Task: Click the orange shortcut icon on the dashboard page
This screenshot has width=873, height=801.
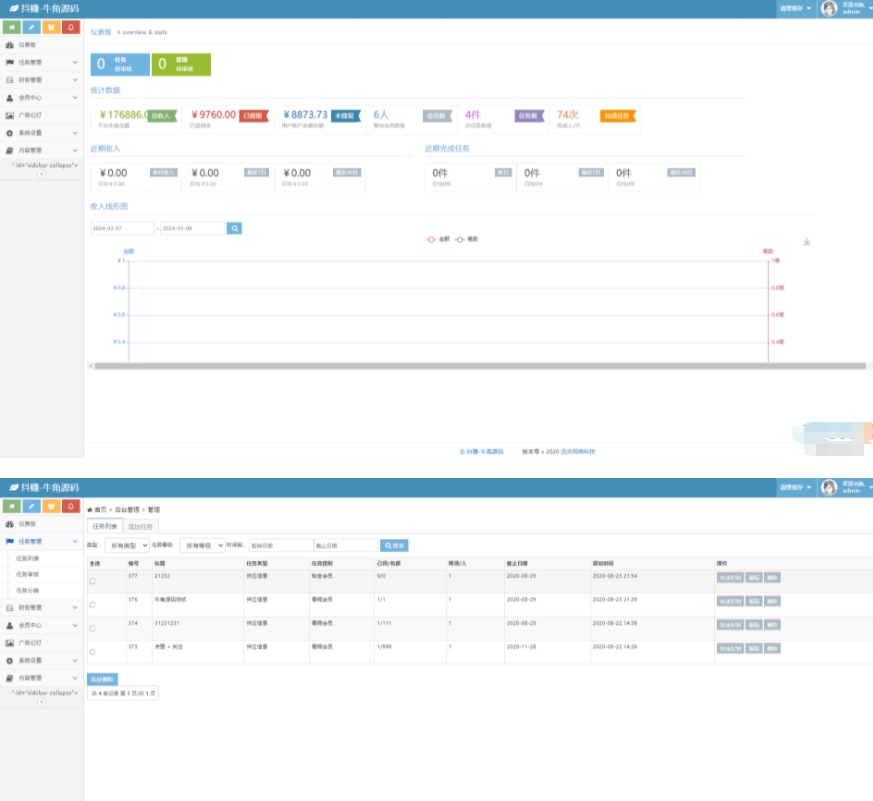Action: pyautogui.click(x=51, y=27)
